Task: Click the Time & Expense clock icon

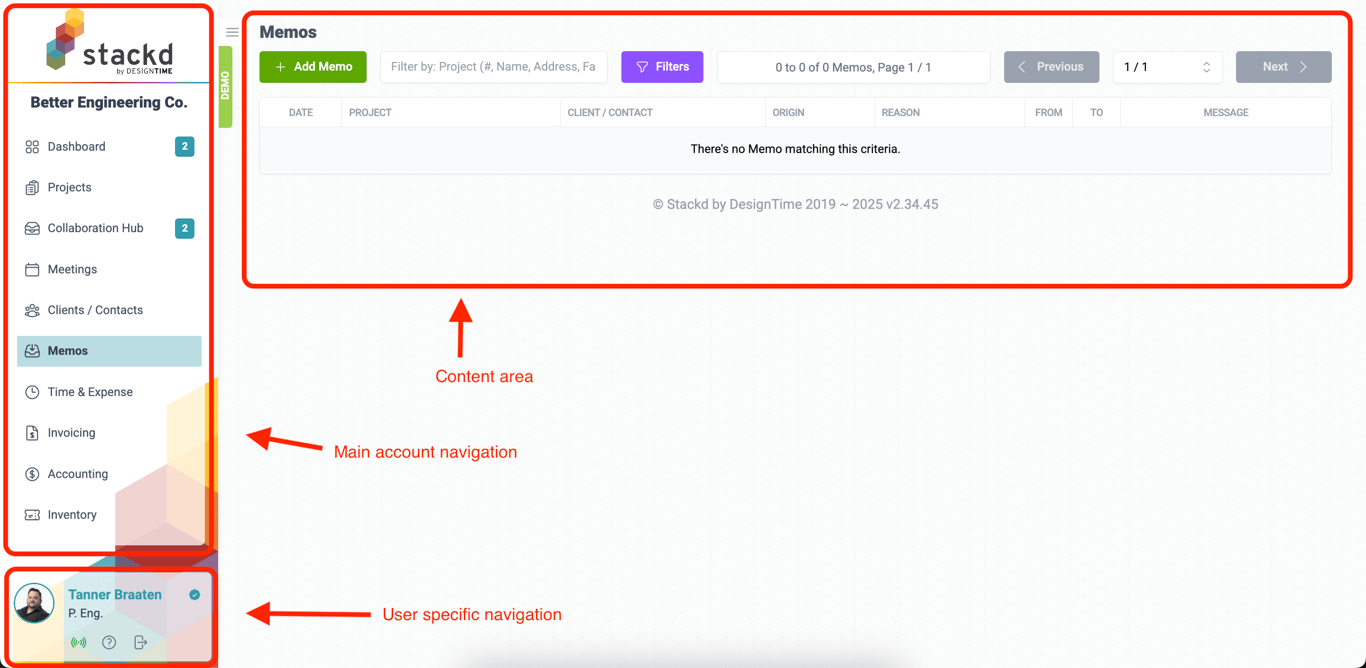Action: click(x=32, y=392)
